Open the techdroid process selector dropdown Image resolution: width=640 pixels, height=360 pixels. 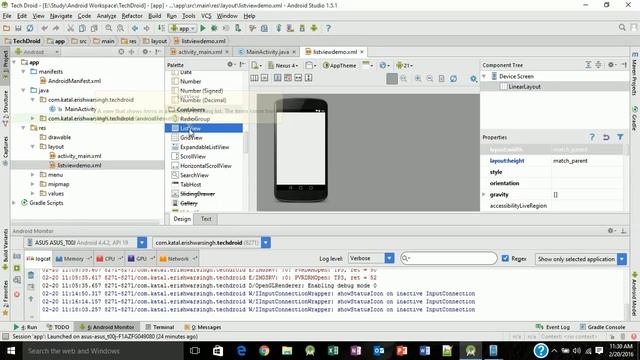click(211, 242)
